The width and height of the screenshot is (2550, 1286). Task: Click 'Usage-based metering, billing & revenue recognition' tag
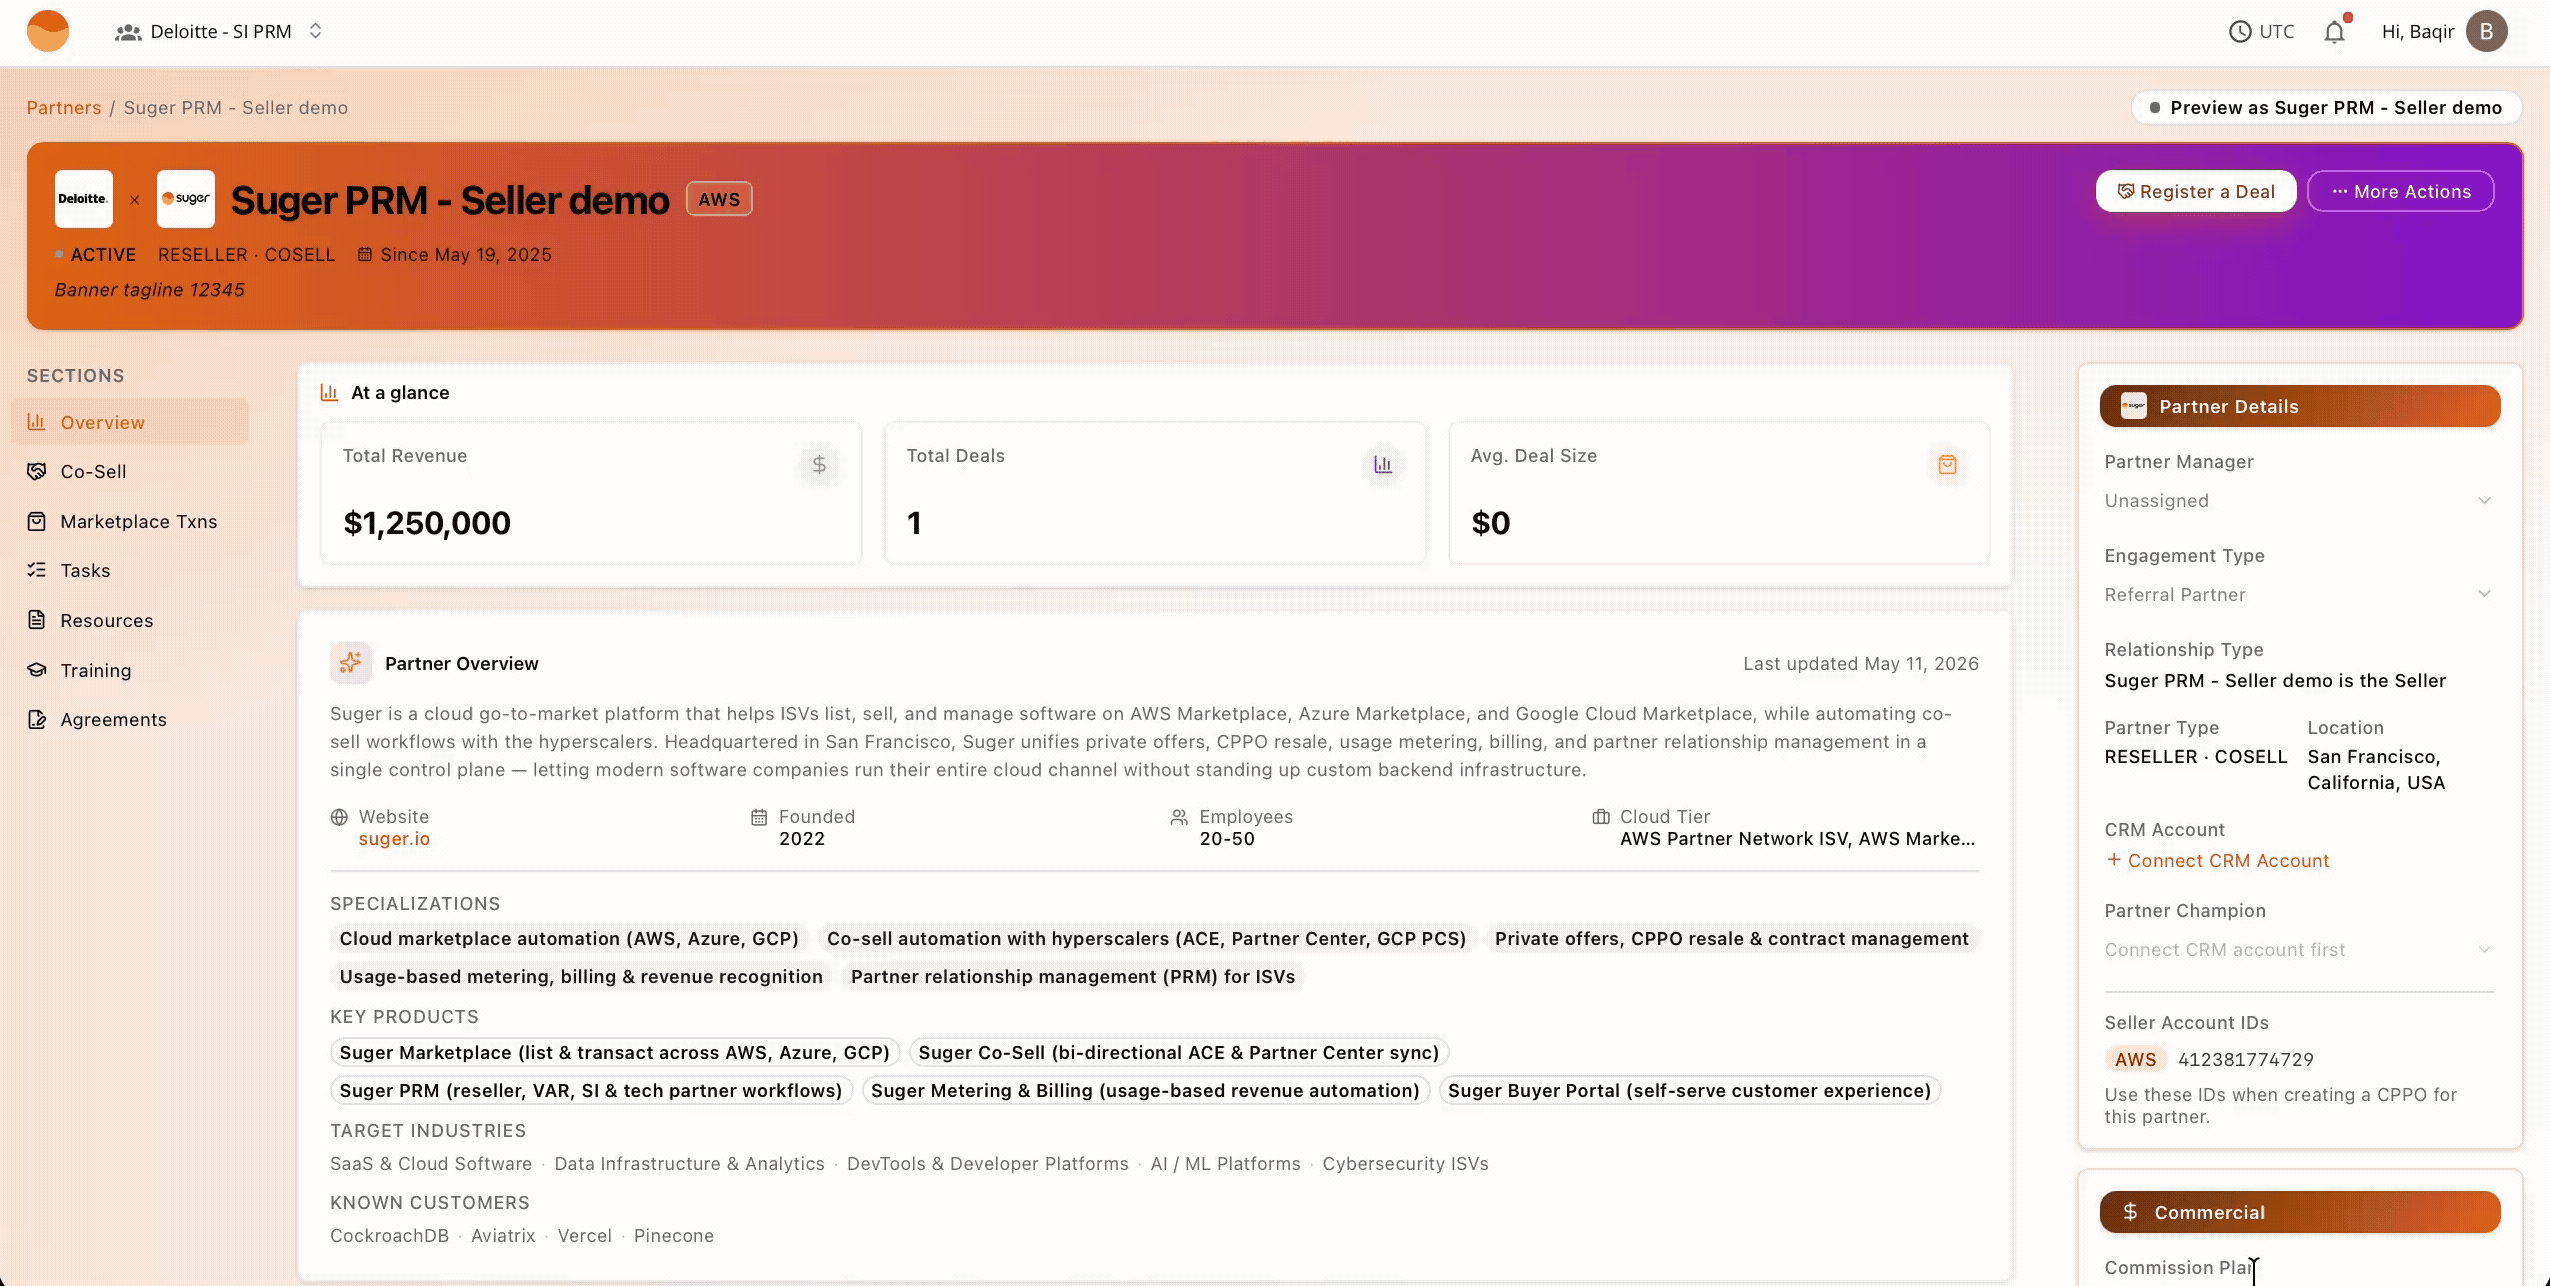(x=581, y=977)
